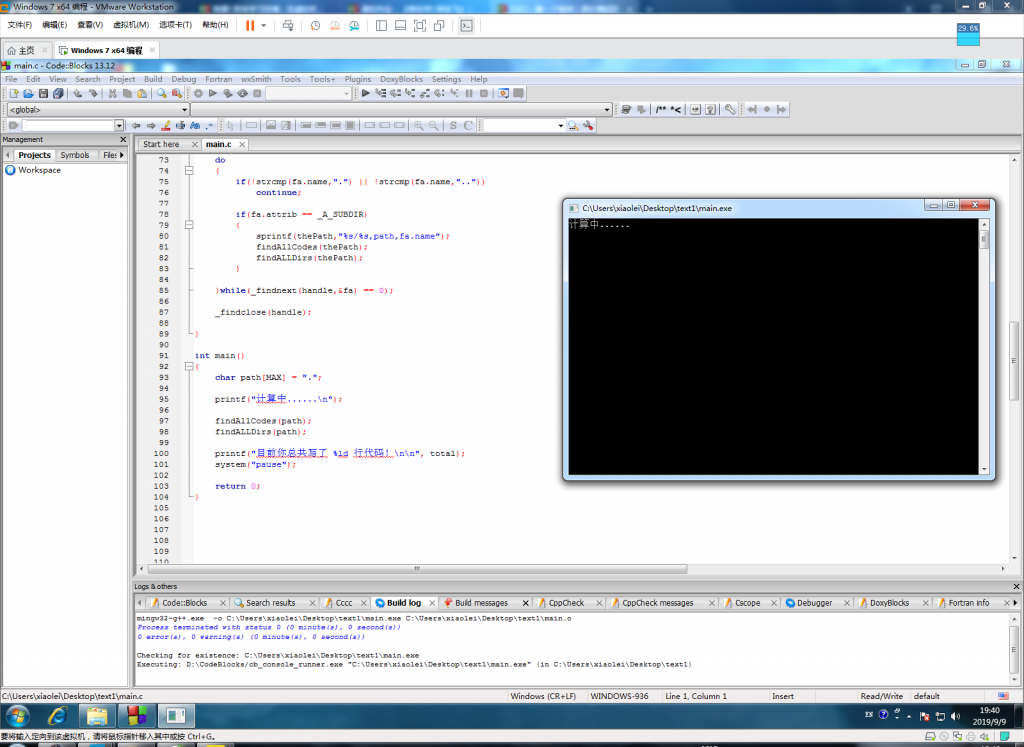Viewport: 1024px width, 747px height.
Task: Jump back with left arrow icon
Action: (x=136, y=125)
